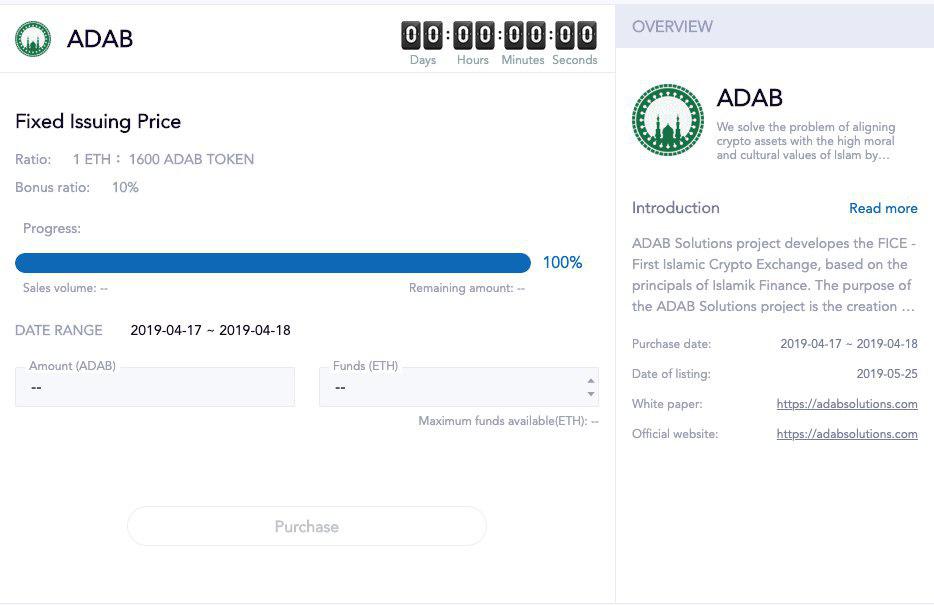This screenshot has height=605, width=934.
Task: Click the 'We solve the problem' description text
Action: pos(805,141)
